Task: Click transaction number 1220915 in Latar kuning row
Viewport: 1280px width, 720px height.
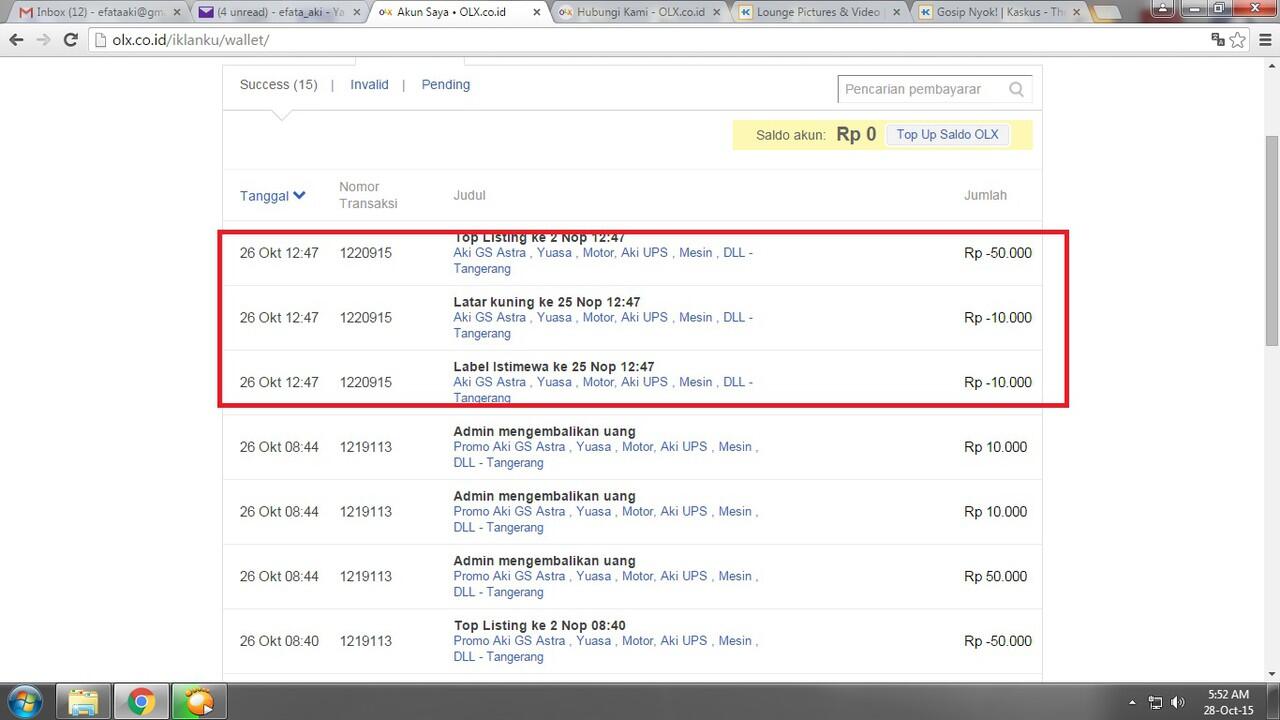Action: (x=365, y=318)
